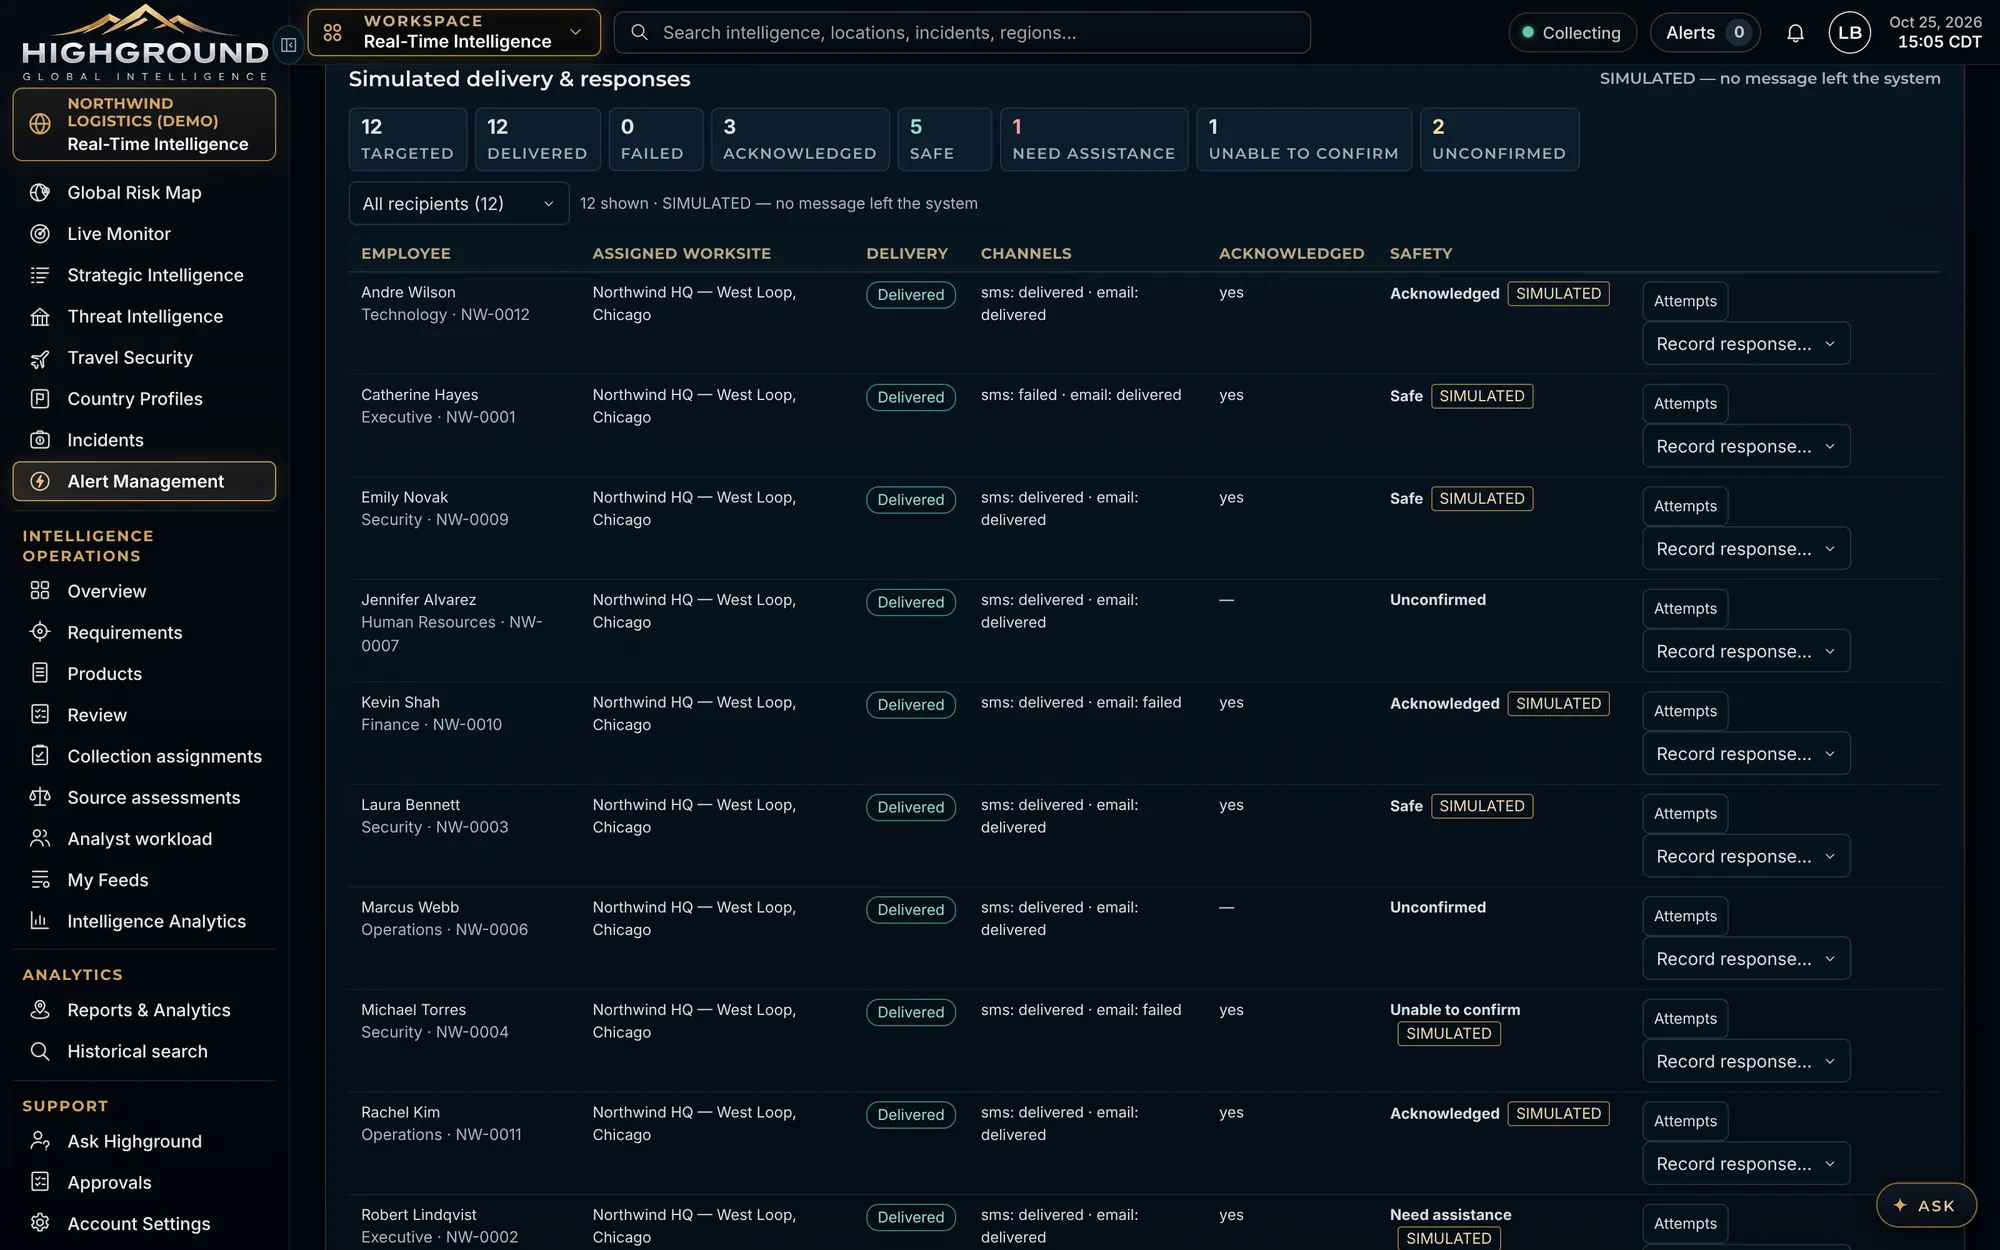
Task: Click the notification bell icon
Action: [1795, 33]
